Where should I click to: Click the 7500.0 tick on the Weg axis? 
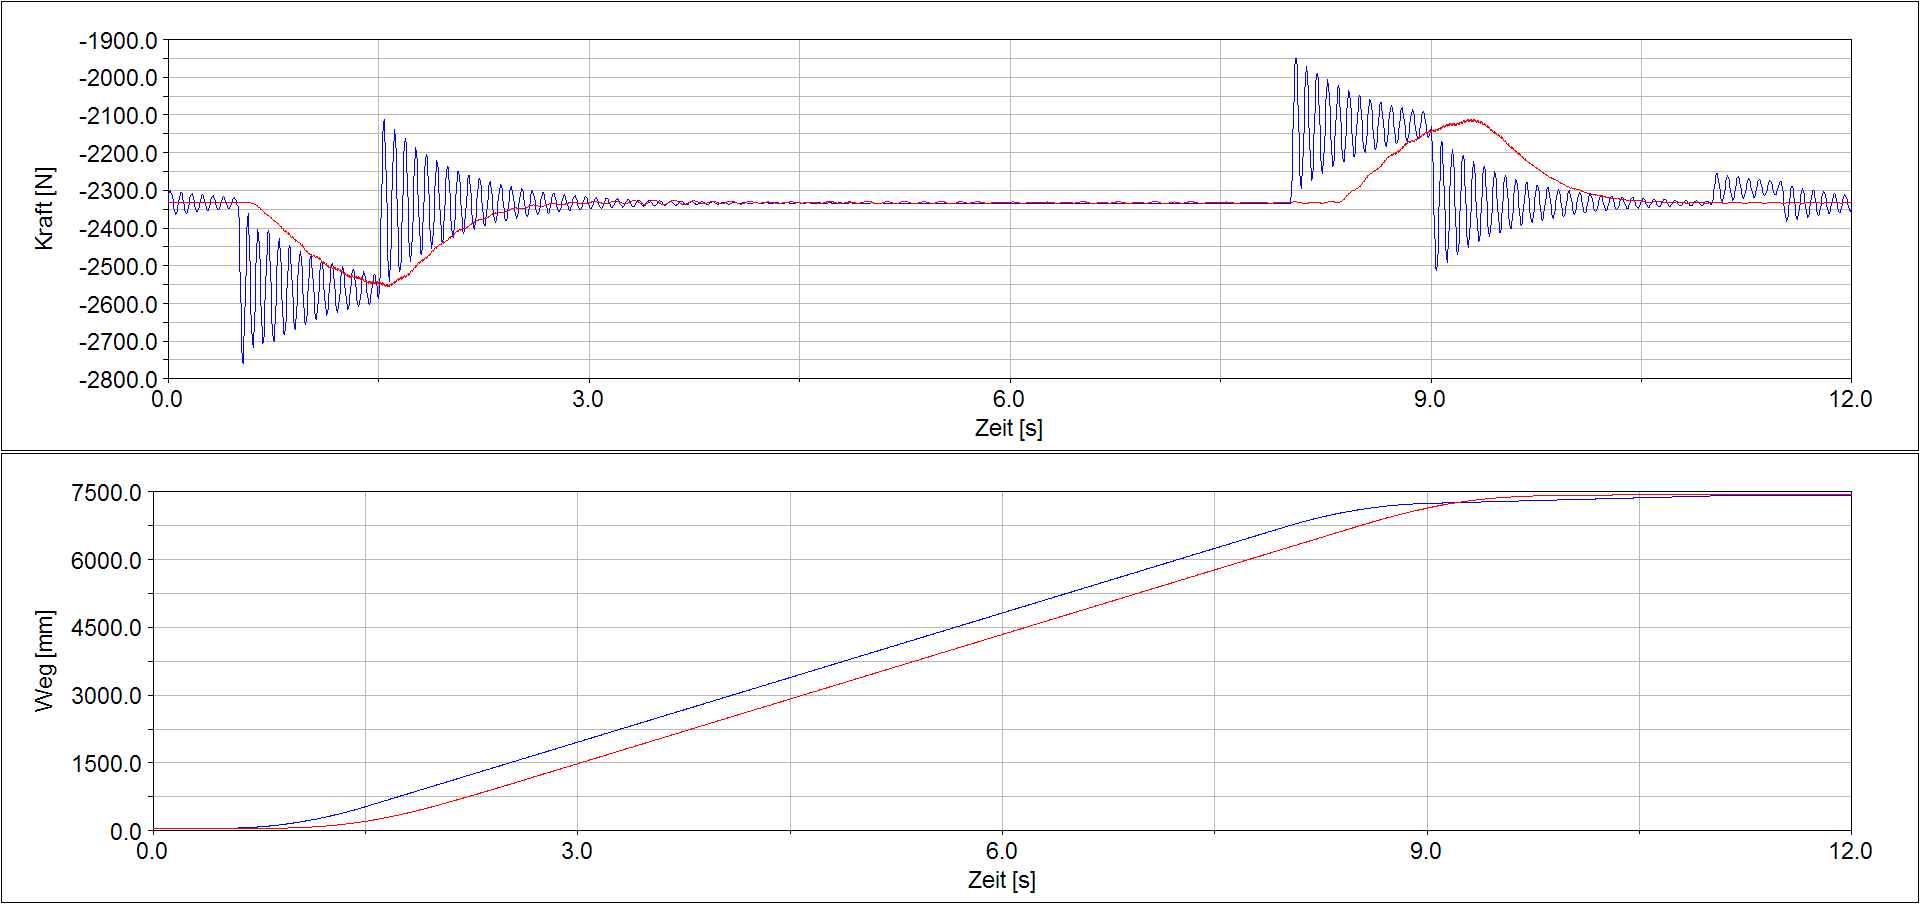pyautogui.click(x=106, y=493)
